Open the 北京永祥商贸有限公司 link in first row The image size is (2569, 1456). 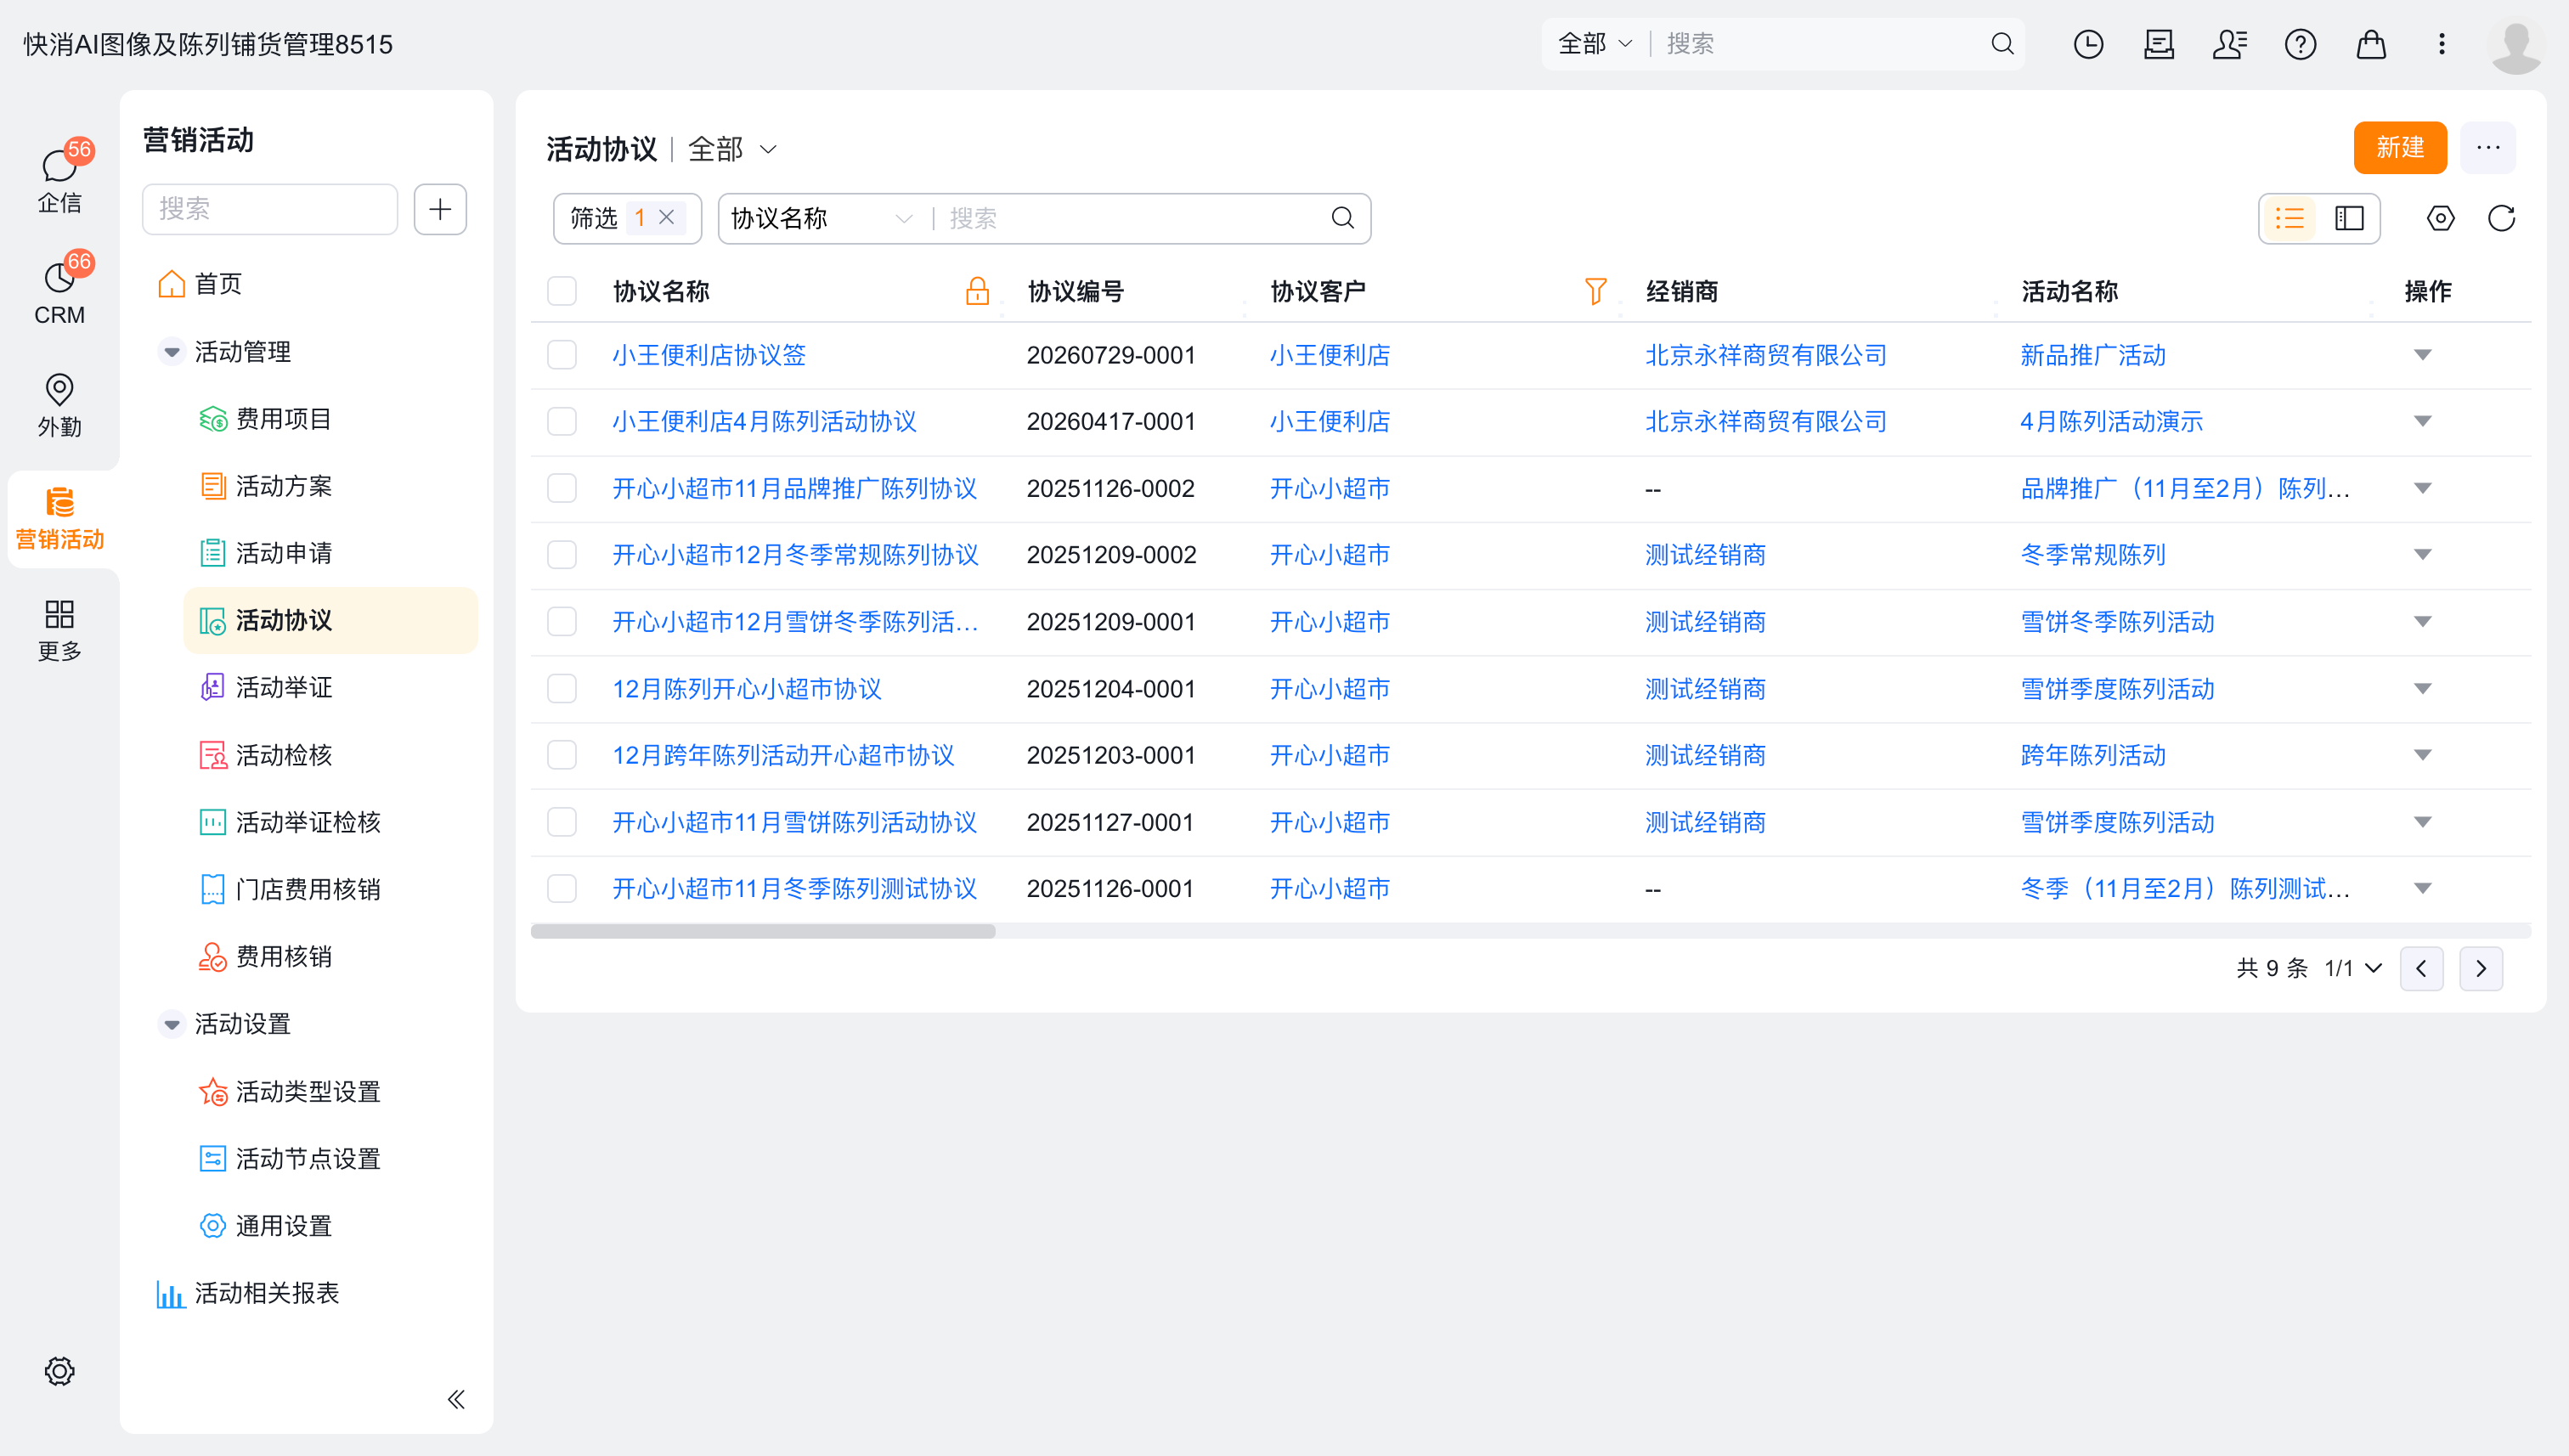coord(1766,355)
